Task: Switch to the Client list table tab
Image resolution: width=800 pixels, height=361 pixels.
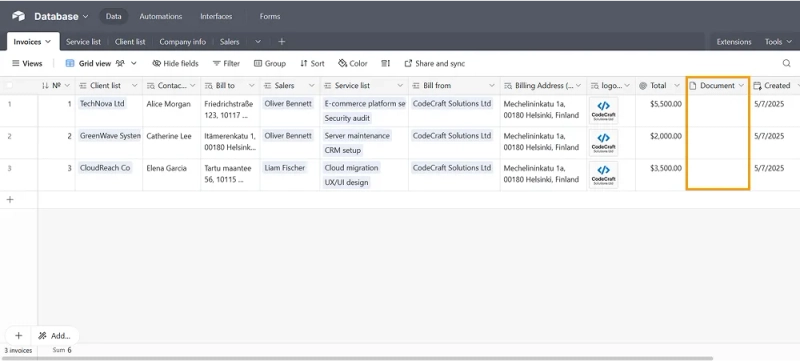Action: point(130,42)
